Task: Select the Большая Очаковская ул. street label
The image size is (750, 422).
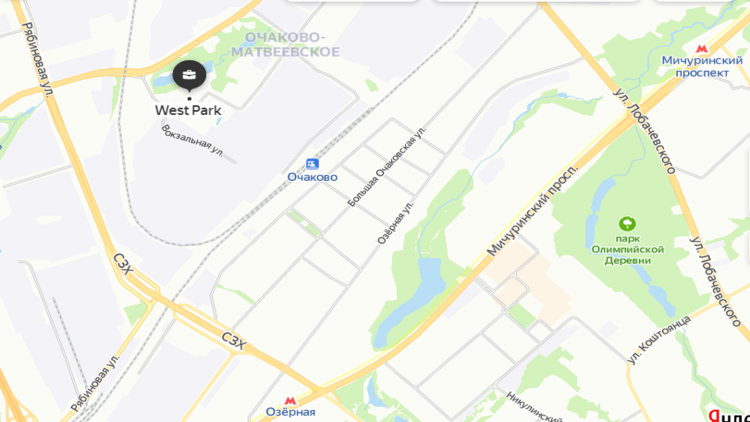Action: click(386, 166)
